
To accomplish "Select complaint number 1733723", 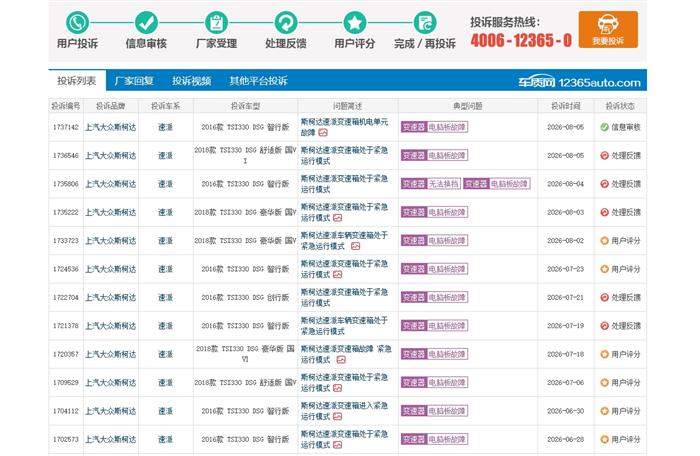I will click(x=66, y=241).
